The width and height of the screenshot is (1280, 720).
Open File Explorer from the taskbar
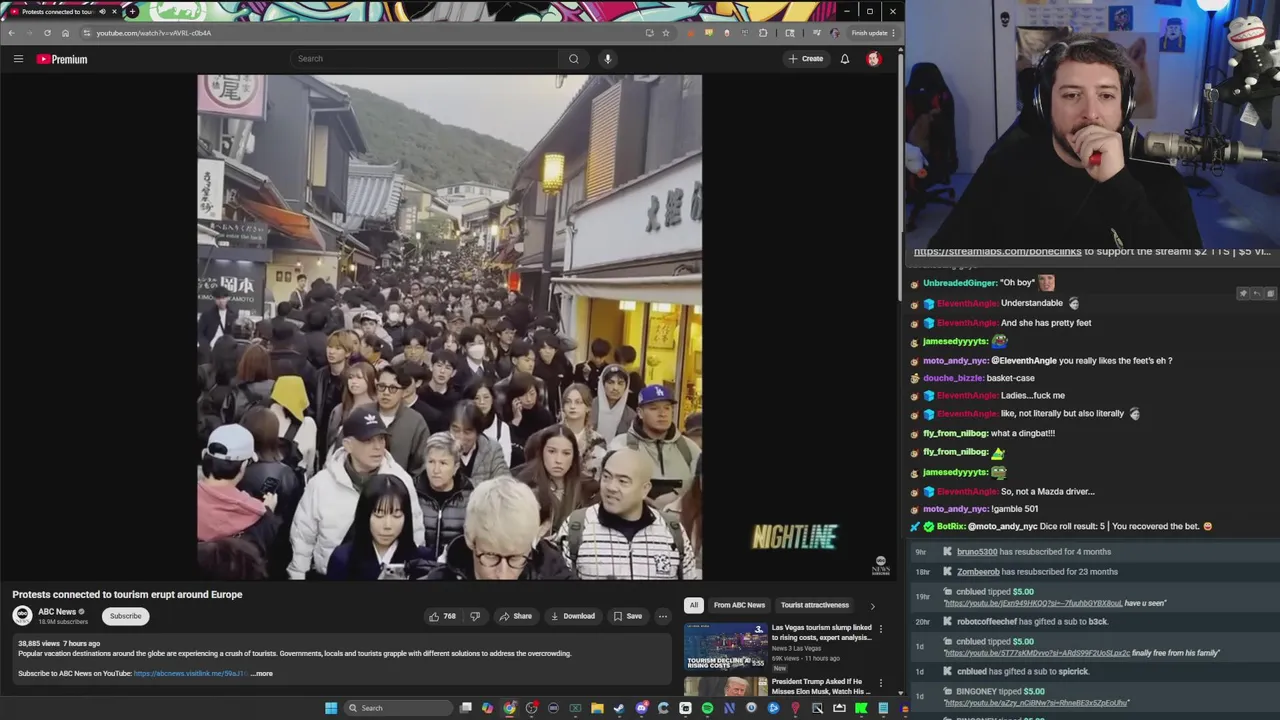(597, 708)
